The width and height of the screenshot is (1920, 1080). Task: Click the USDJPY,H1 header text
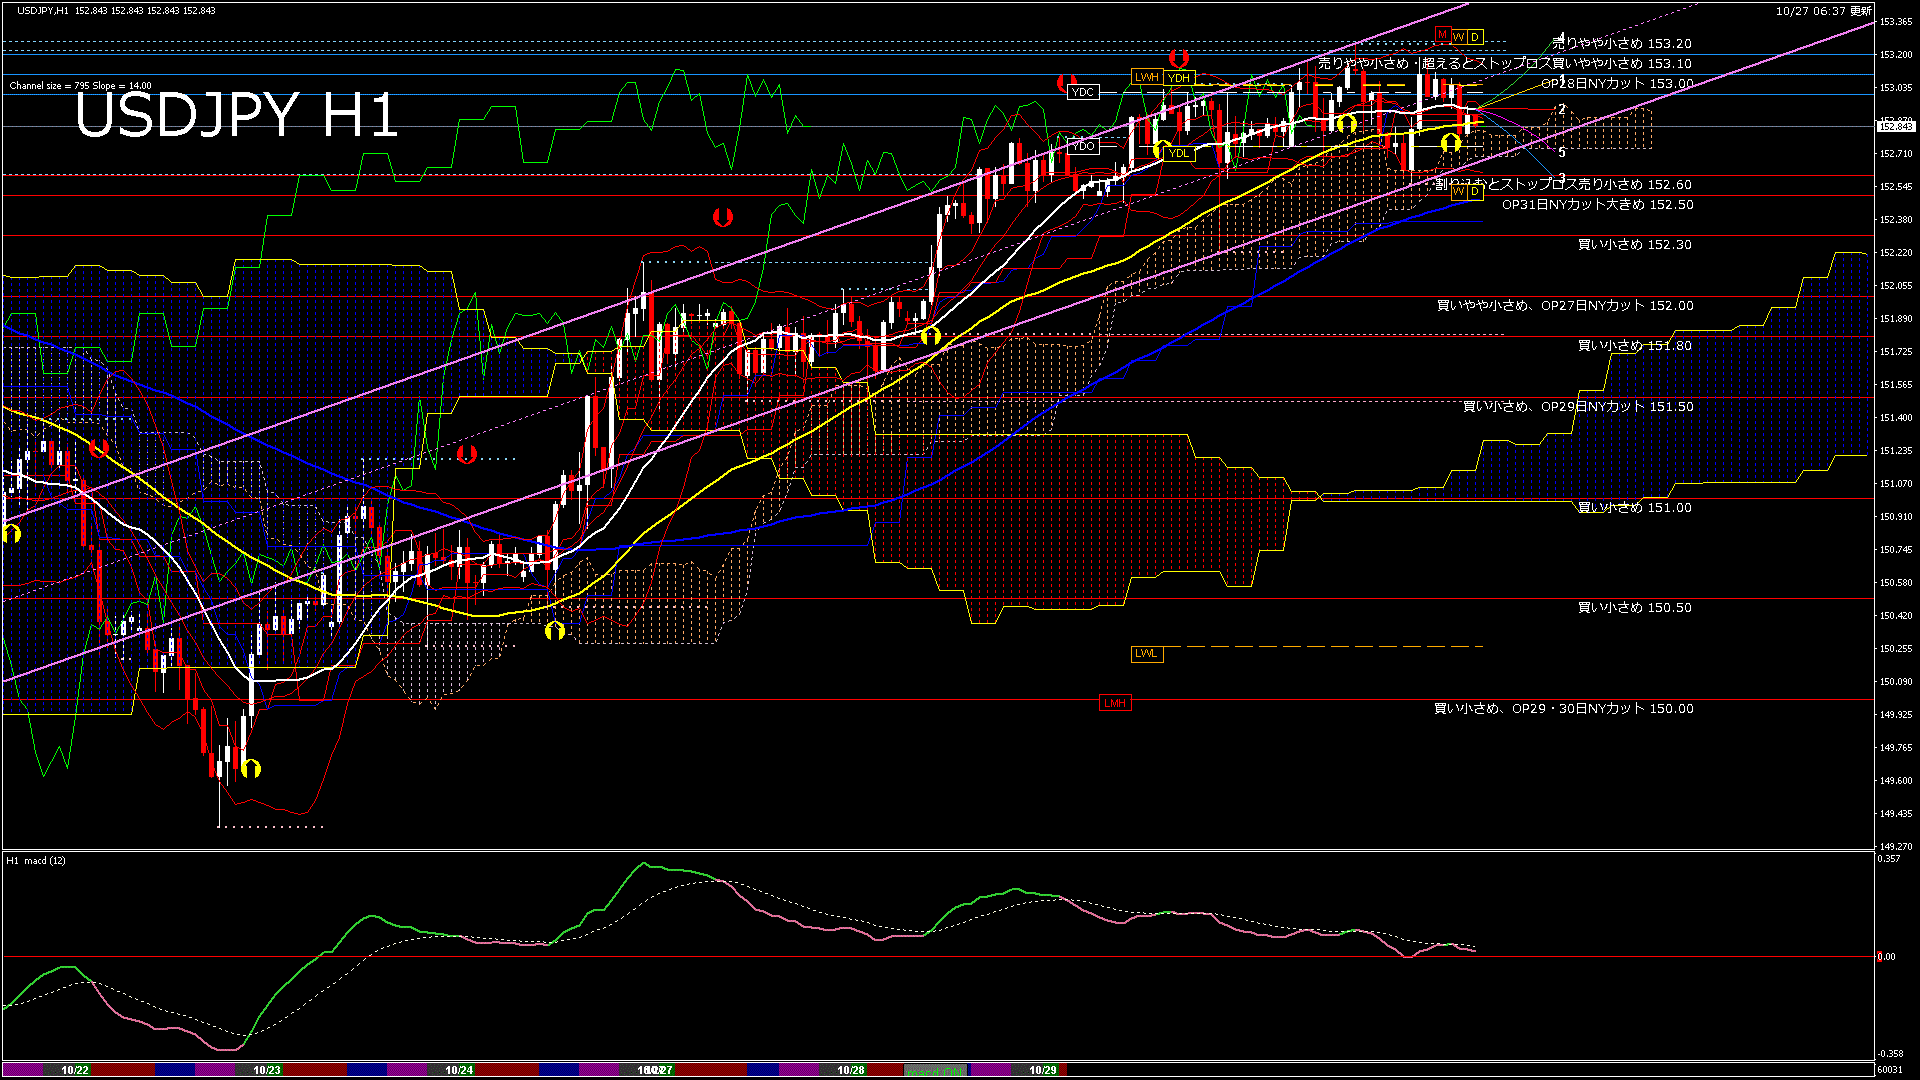pos(43,10)
